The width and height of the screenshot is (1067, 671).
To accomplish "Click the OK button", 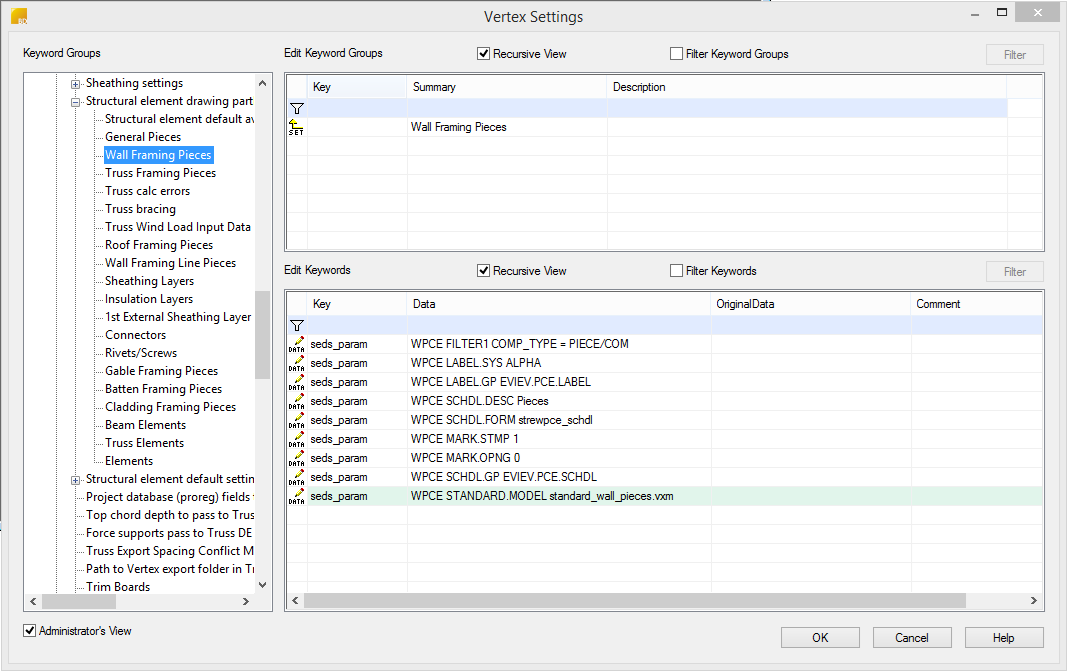I will [x=820, y=638].
